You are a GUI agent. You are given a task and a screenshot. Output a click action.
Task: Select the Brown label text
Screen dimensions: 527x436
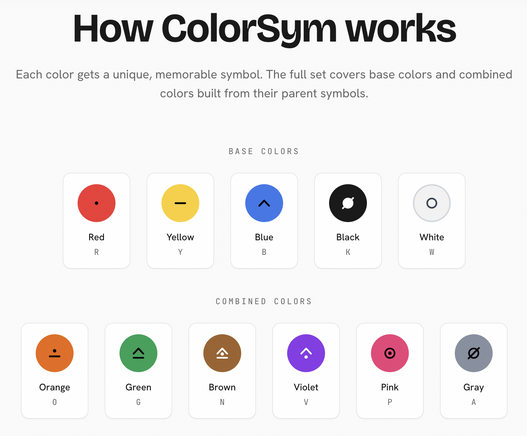pyautogui.click(x=222, y=387)
